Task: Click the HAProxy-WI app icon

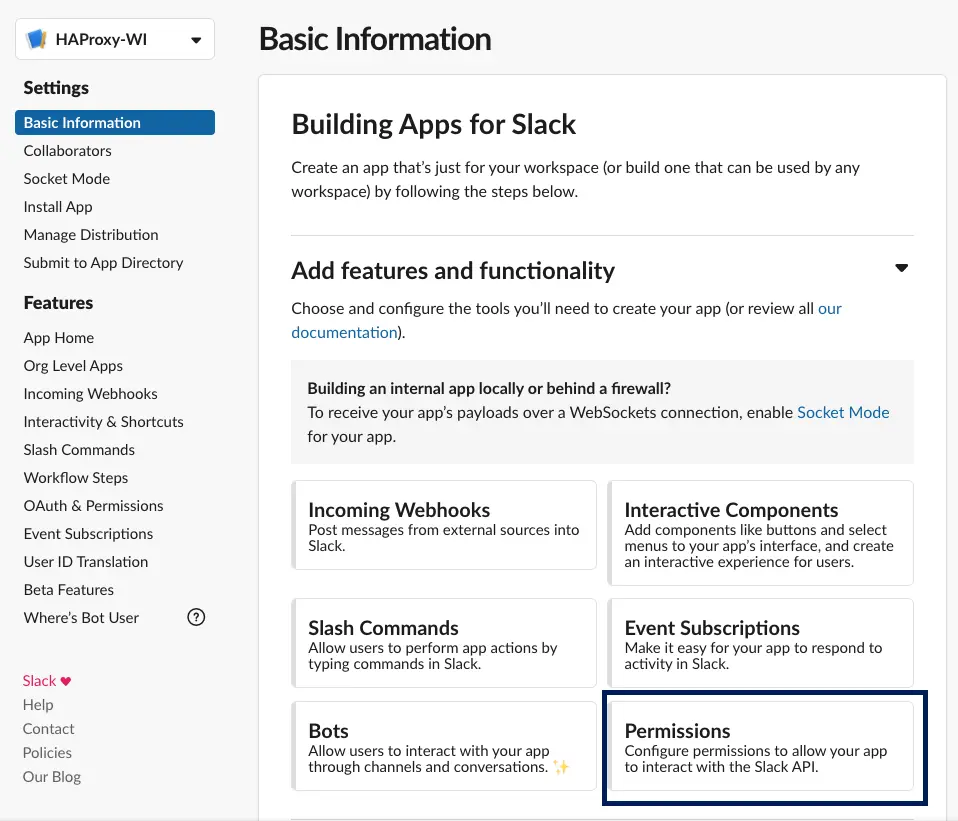Action: (36, 40)
